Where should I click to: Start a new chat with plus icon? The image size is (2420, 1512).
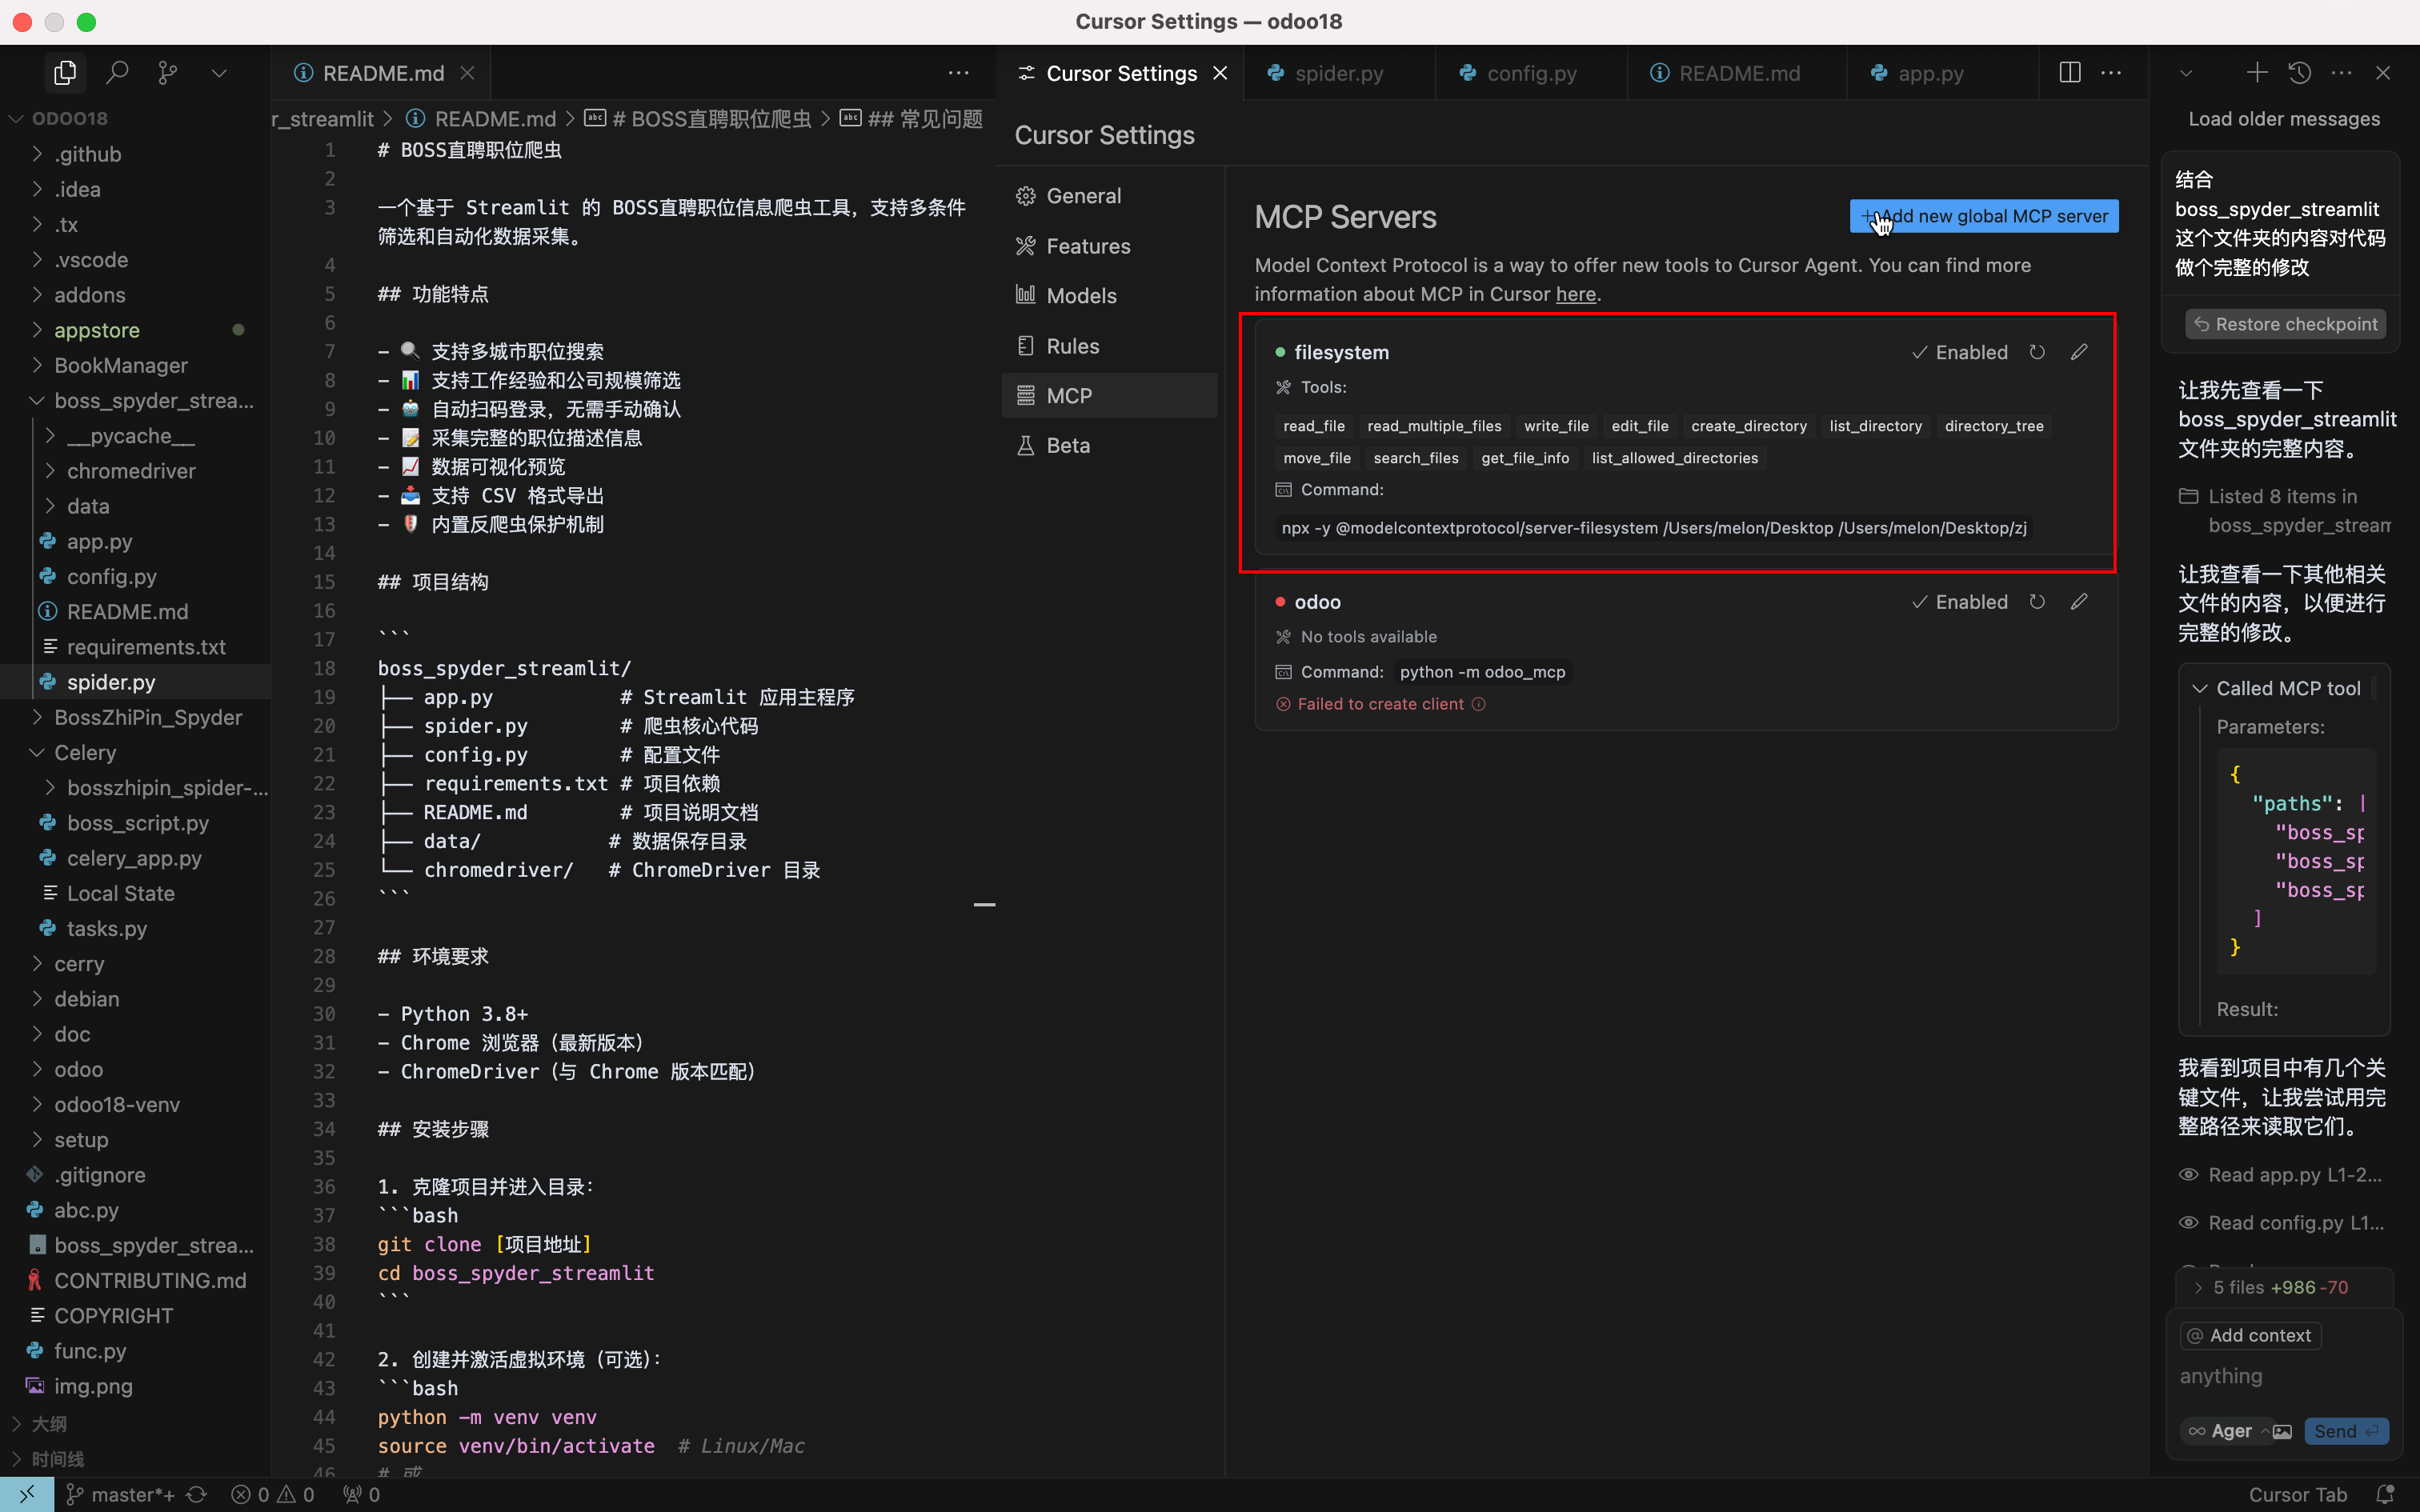pyautogui.click(x=2256, y=73)
